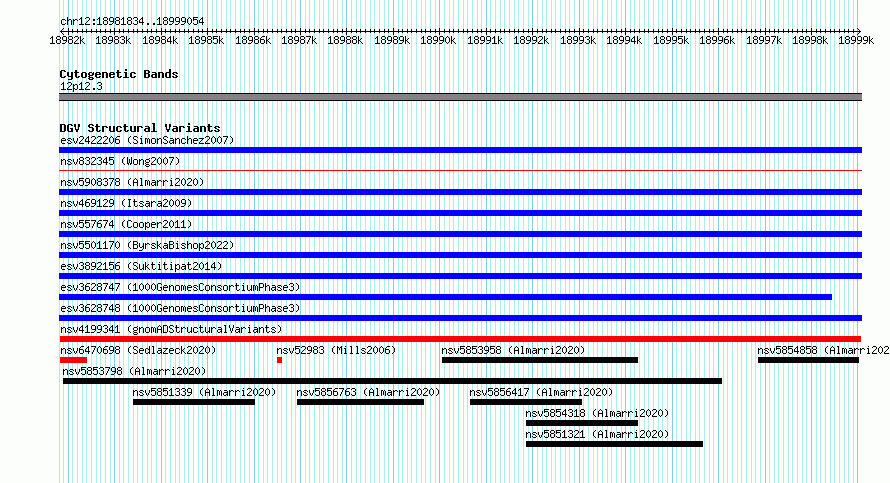Select the nsv5856417 (Almarri2020) label
Screen dimensions: 890x483
pos(541,392)
